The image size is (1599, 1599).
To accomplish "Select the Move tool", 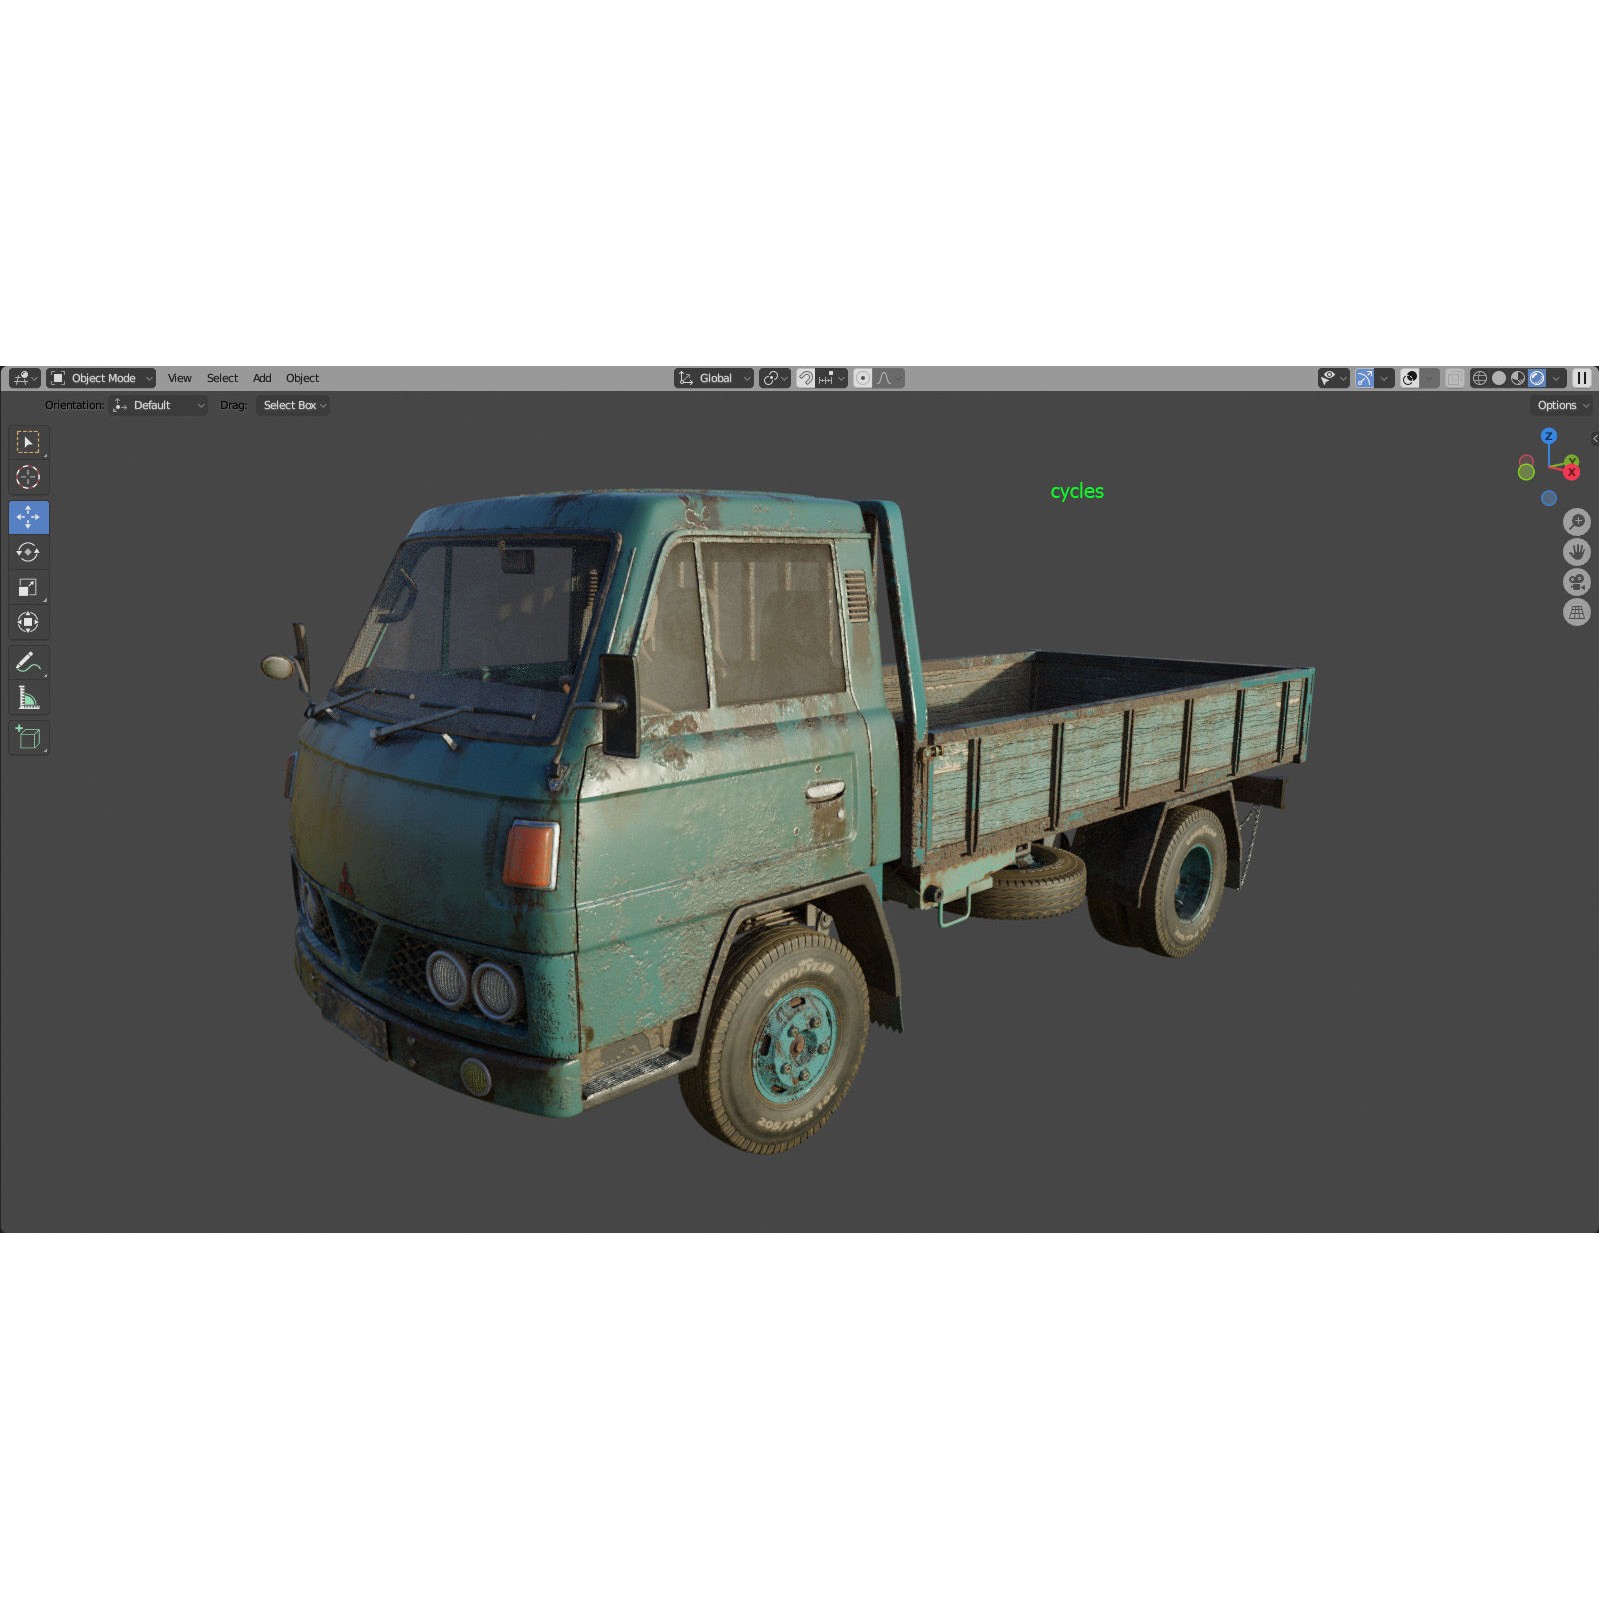I will (28, 517).
